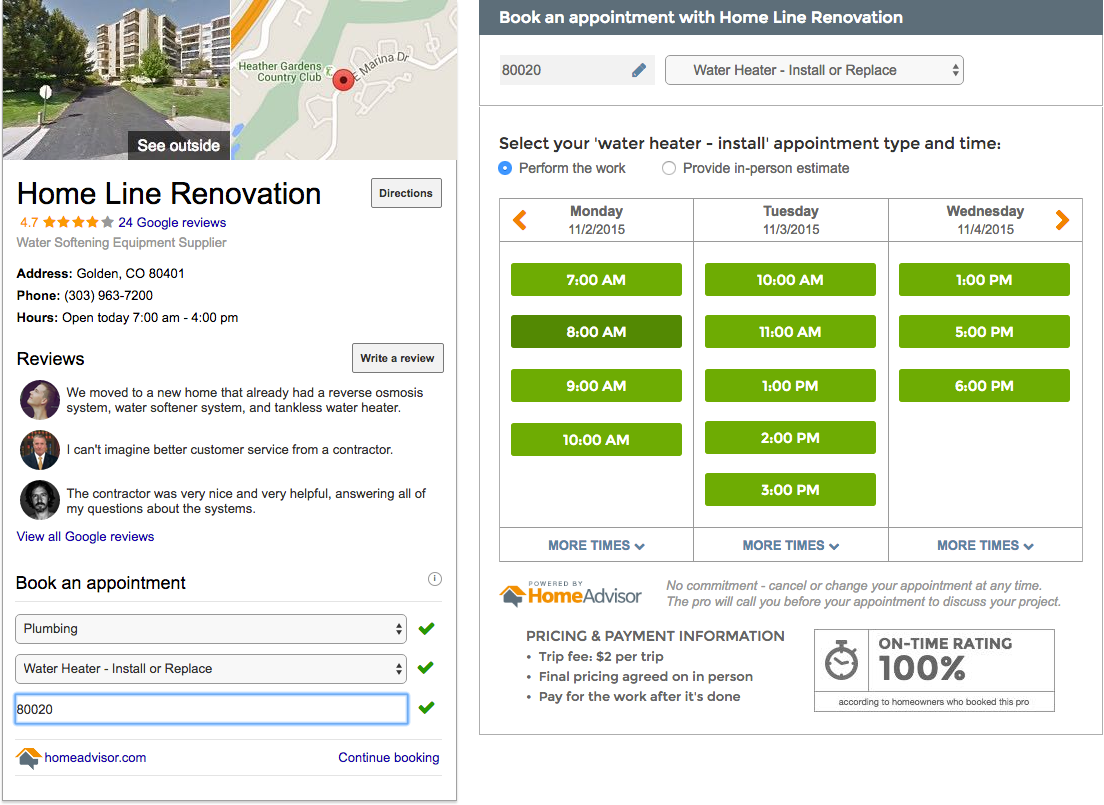The height and width of the screenshot is (805, 1104).
Task: Click the info icon beside Book an appointment
Action: coord(434,579)
